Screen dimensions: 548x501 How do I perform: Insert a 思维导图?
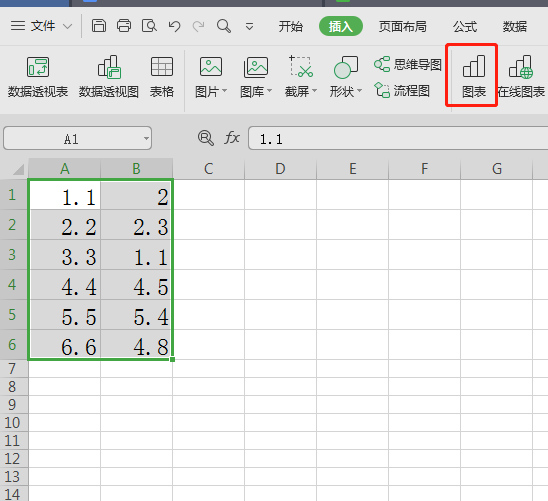pos(408,64)
